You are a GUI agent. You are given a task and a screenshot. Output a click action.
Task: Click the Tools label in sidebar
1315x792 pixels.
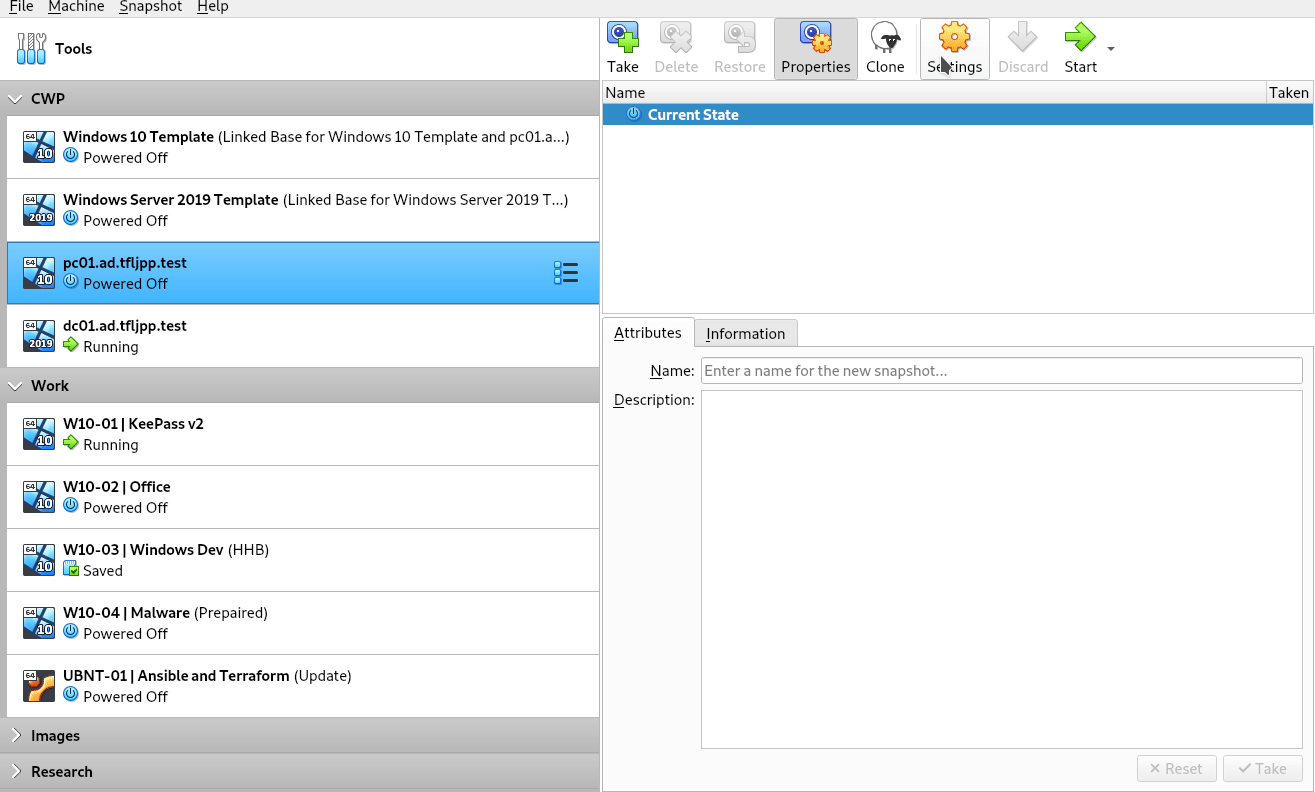[x=74, y=48]
